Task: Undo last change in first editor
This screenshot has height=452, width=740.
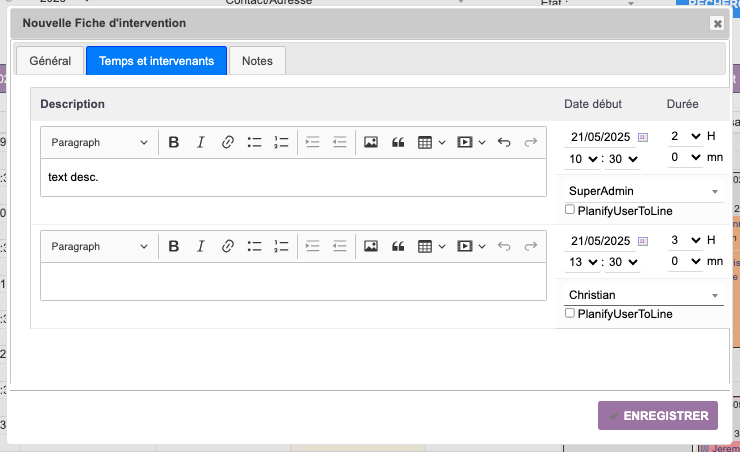Action: [x=504, y=143]
